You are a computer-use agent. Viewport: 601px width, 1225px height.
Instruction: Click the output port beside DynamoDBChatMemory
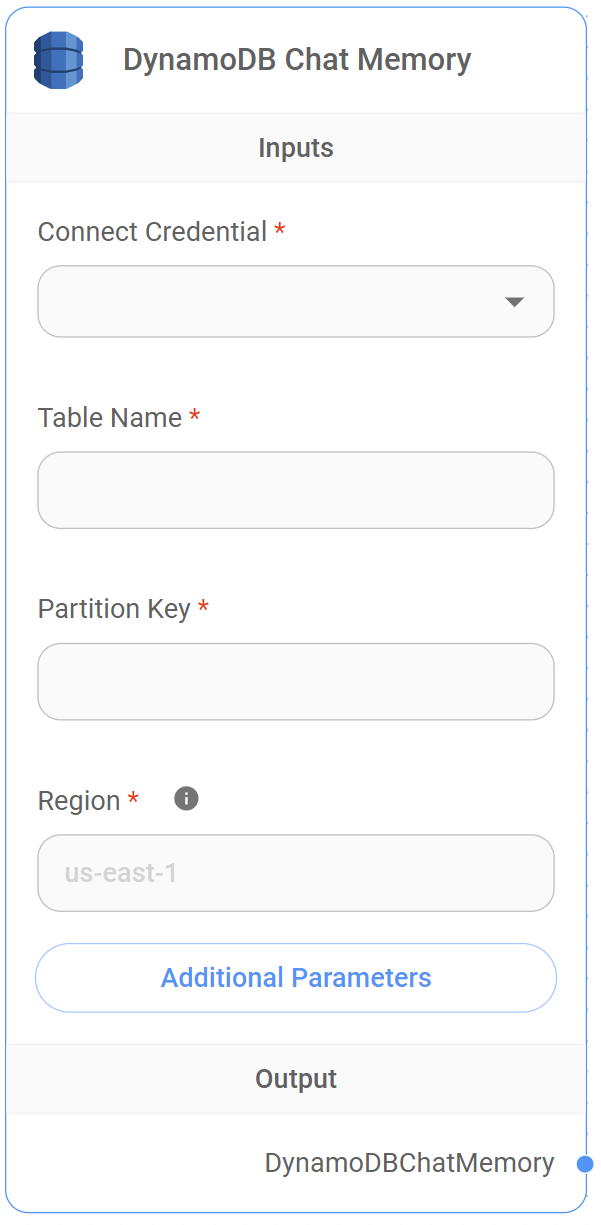[585, 1163]
